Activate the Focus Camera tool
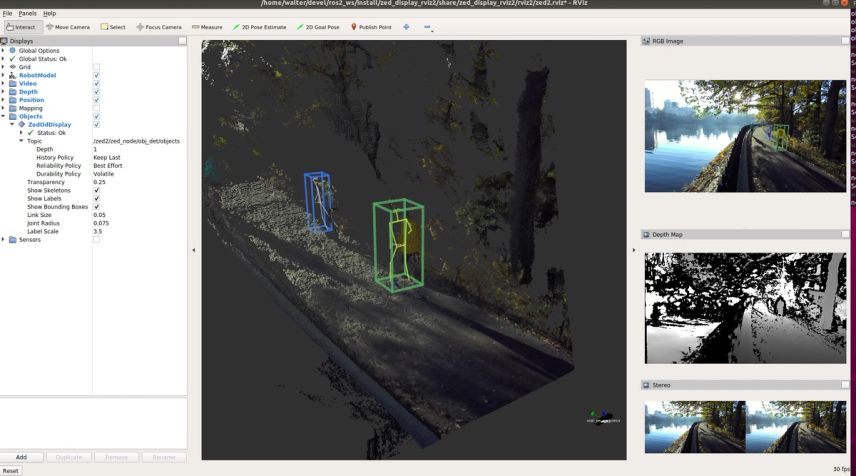The image size is (856, 476). click(x=159, y=27)
